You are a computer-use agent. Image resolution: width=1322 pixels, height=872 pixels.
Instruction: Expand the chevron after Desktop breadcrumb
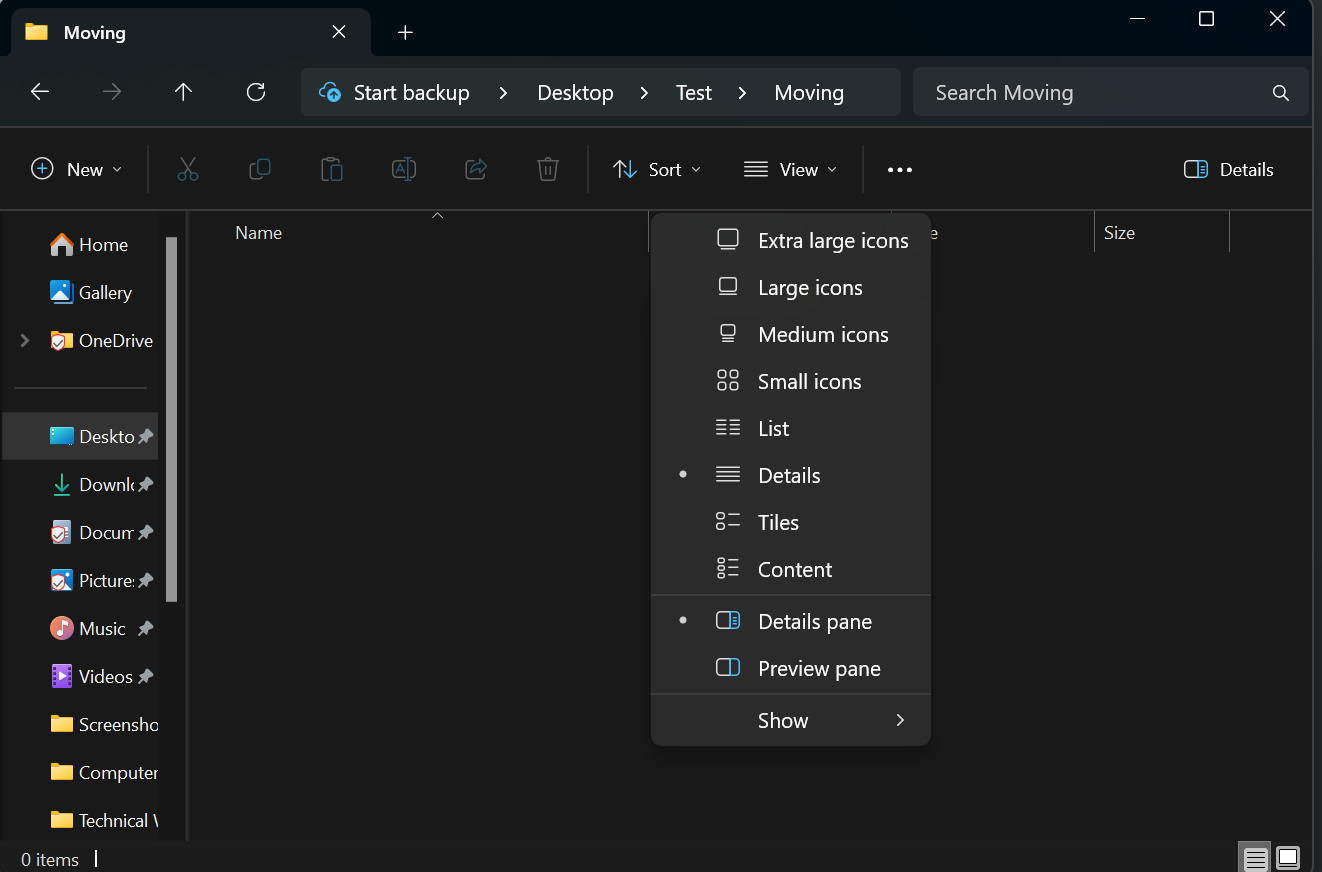[645, 93]
